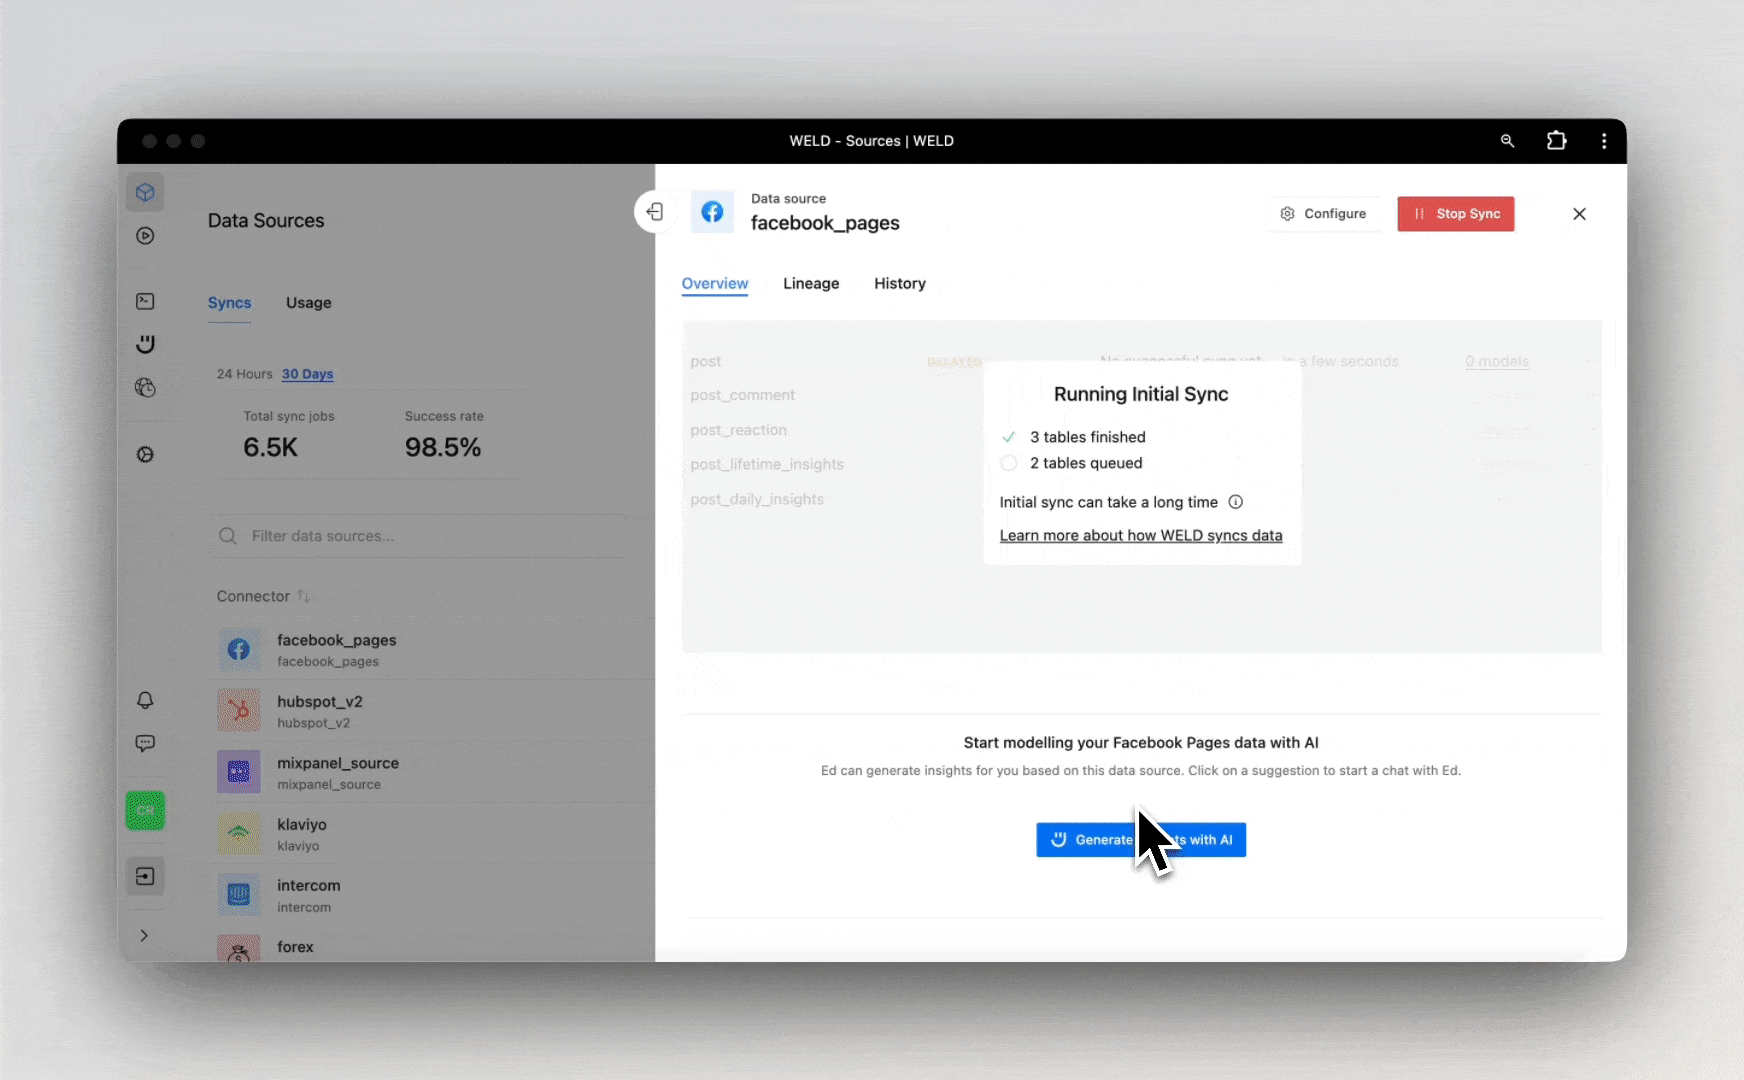
Task: Click the Stop Sync button
Action: [1455, 214]
